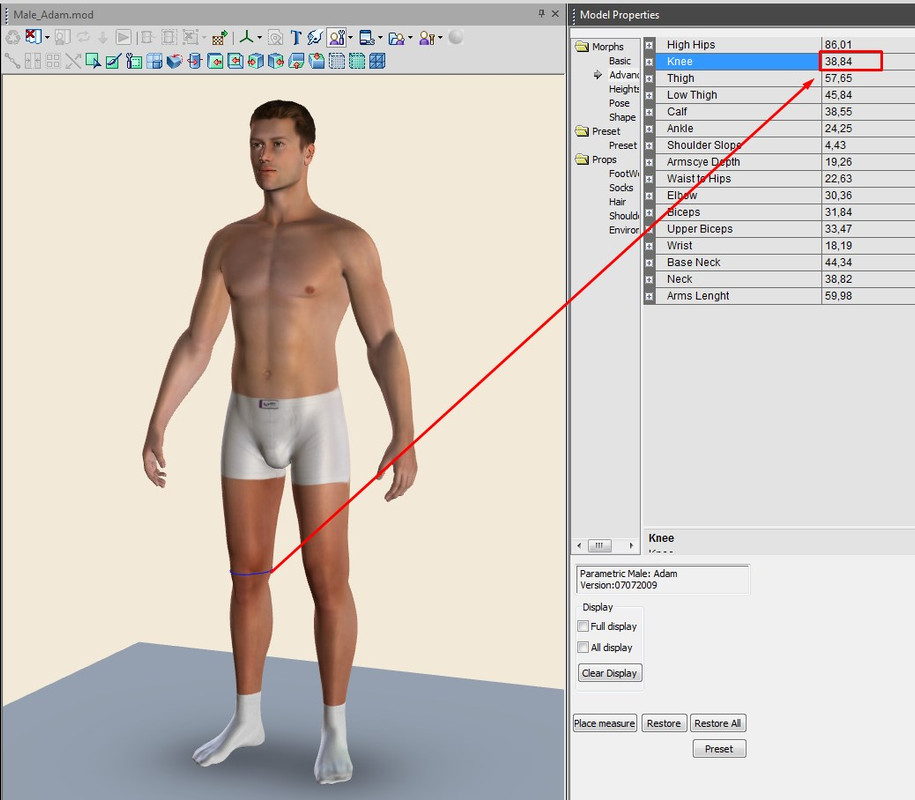The image size is (915, 800).
Task: Select the Arms Lenght measurement row
Action: (x=779, y=296)
